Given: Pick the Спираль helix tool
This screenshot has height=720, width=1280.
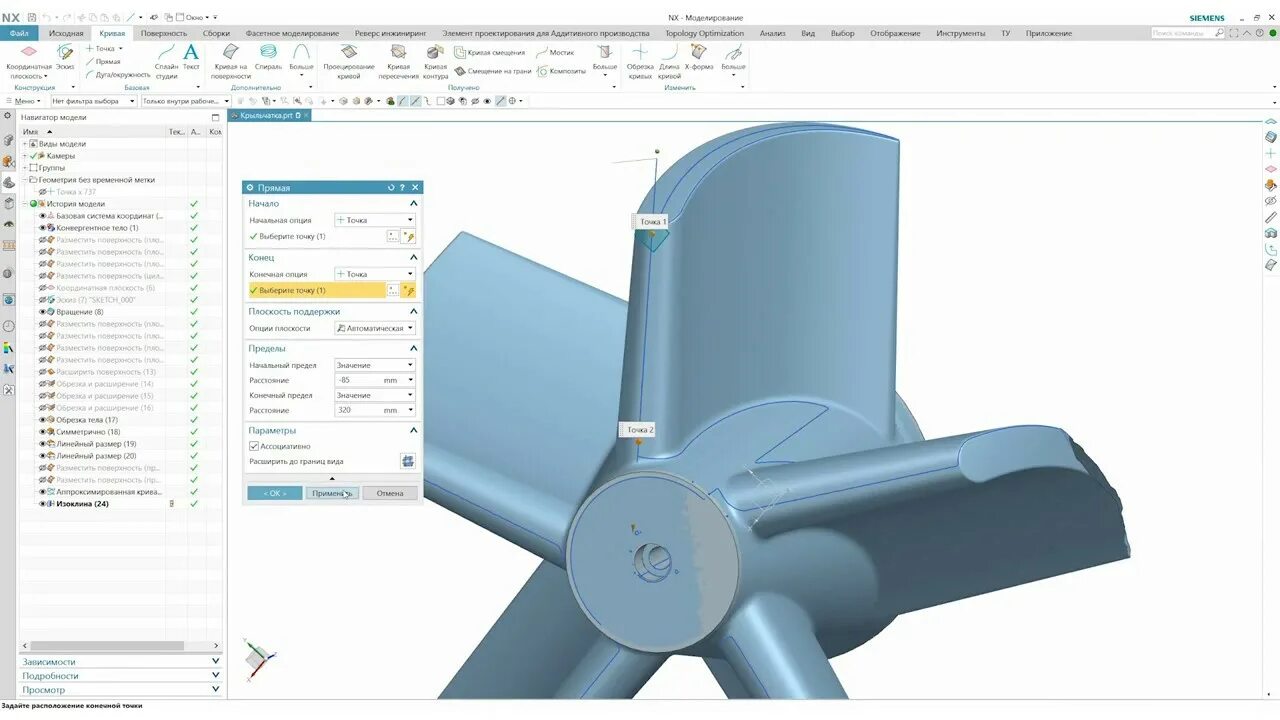Looking at the screenshot, I should pyautogui.click(x=268, y=57).
